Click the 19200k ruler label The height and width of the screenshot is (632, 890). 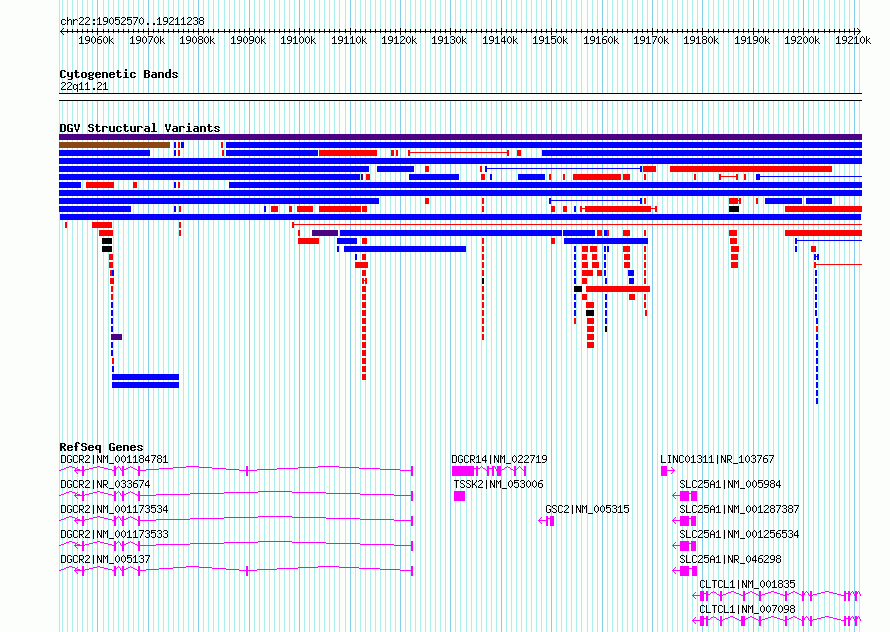coord(802,40)
